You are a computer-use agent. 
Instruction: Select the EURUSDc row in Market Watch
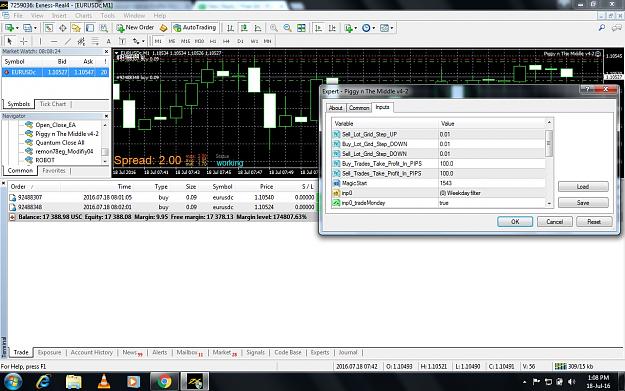pos(55,72)
